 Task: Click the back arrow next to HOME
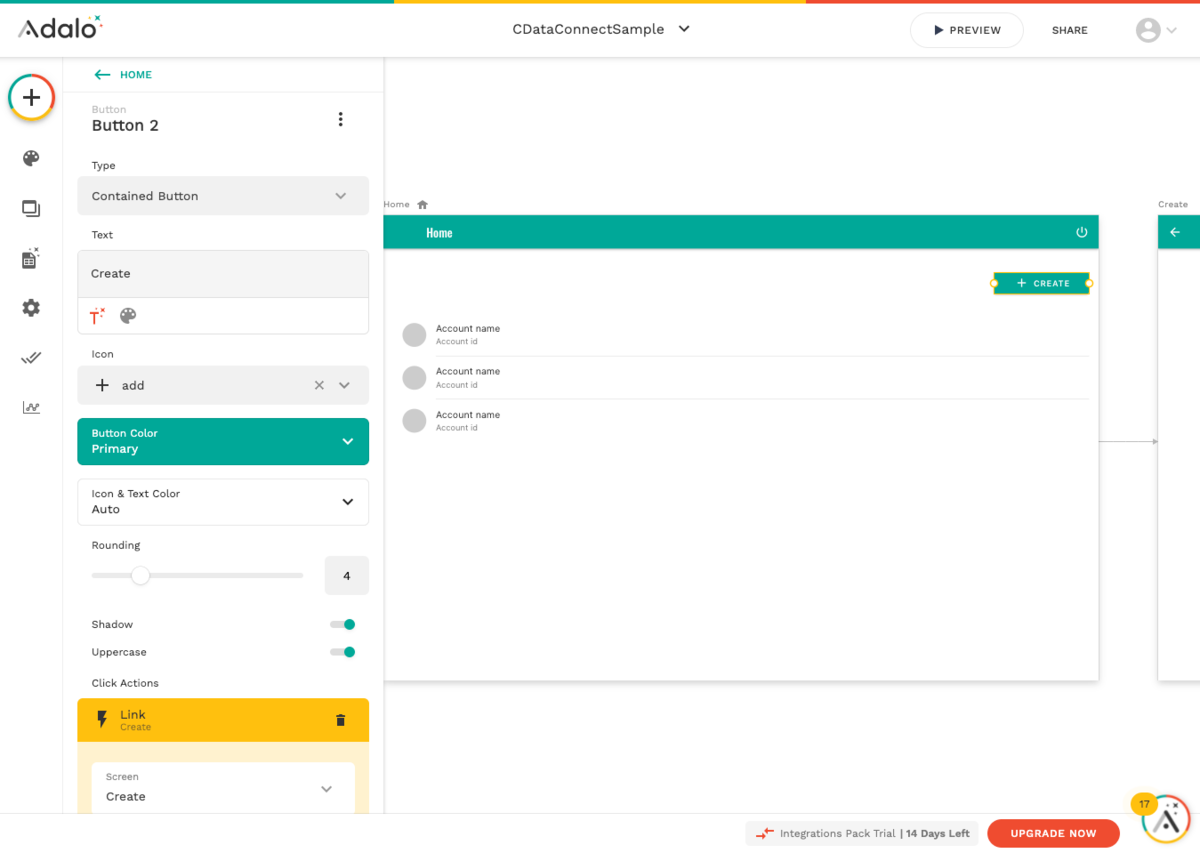tap(102, 75)
